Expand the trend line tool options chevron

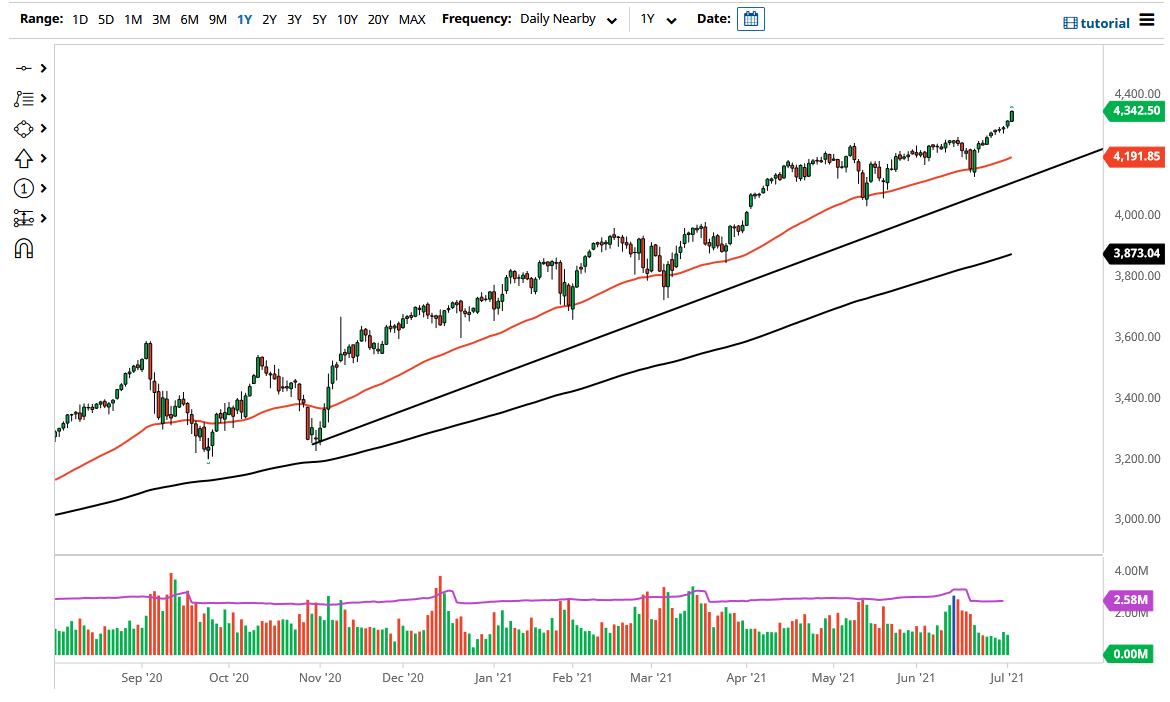tap(42, 68)
